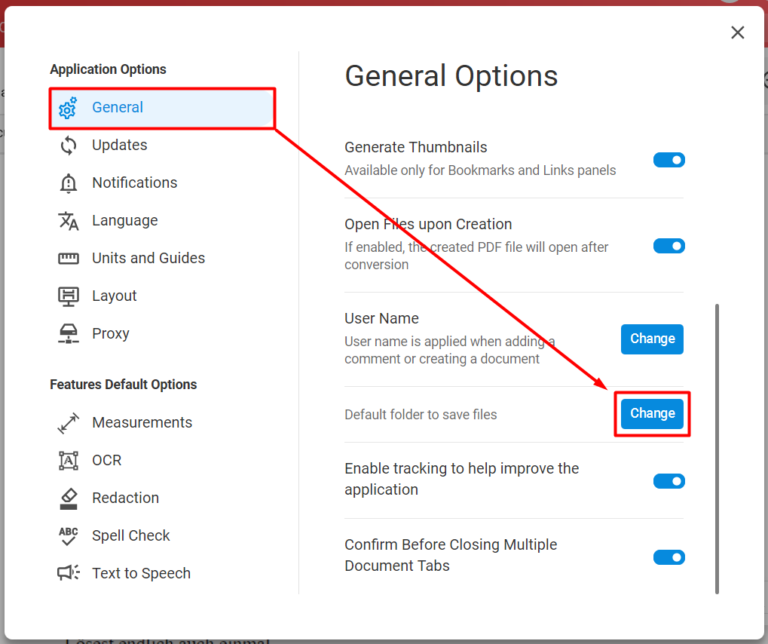The height and width of the screenshot is (644, 768).
Task: Click the General gear icon
Action: 68,108
